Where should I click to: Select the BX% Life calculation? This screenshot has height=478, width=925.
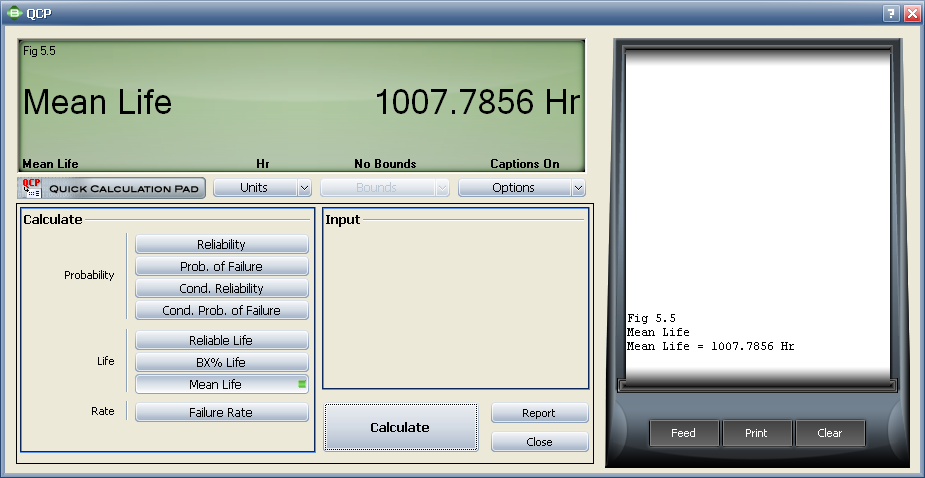[x=221, y=362]
